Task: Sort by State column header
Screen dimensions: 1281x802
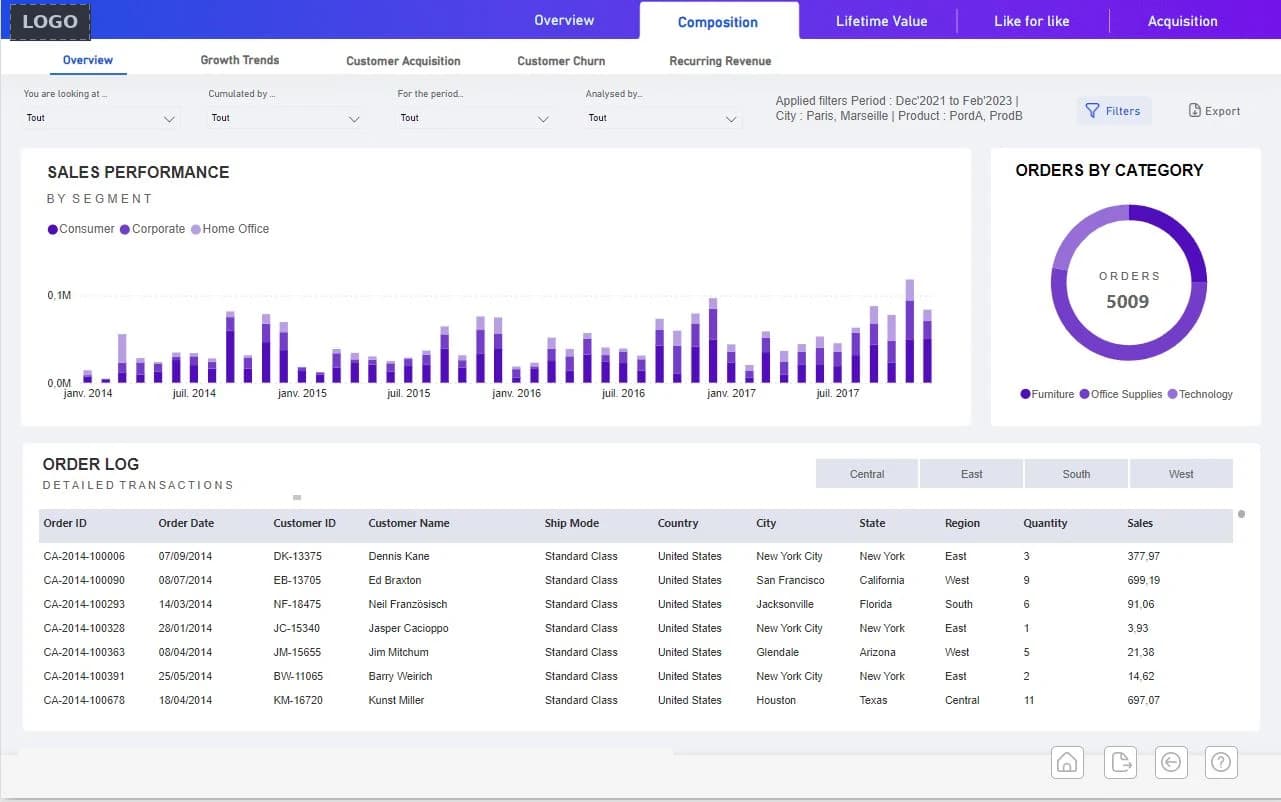Action: pyautogui.click(x=872, y=523)
